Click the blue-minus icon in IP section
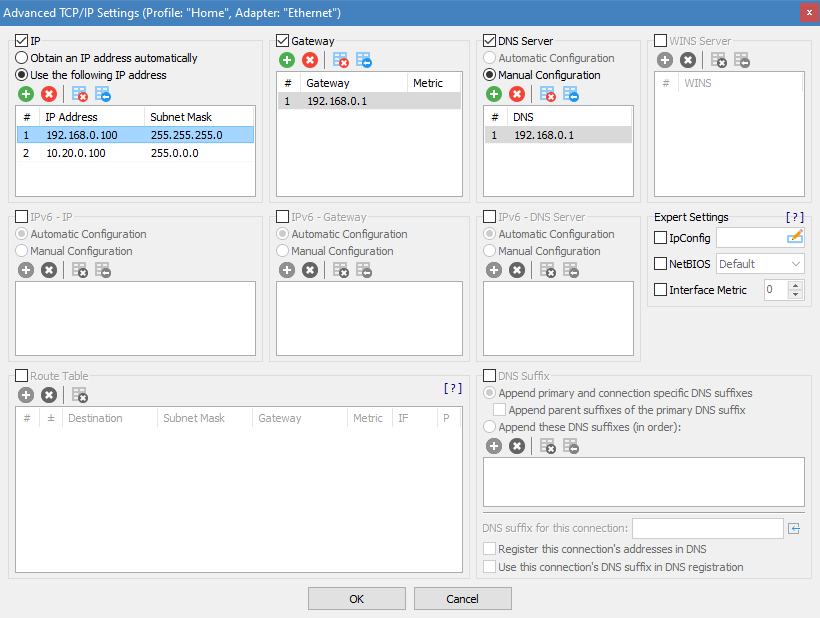 pos(103,94)
